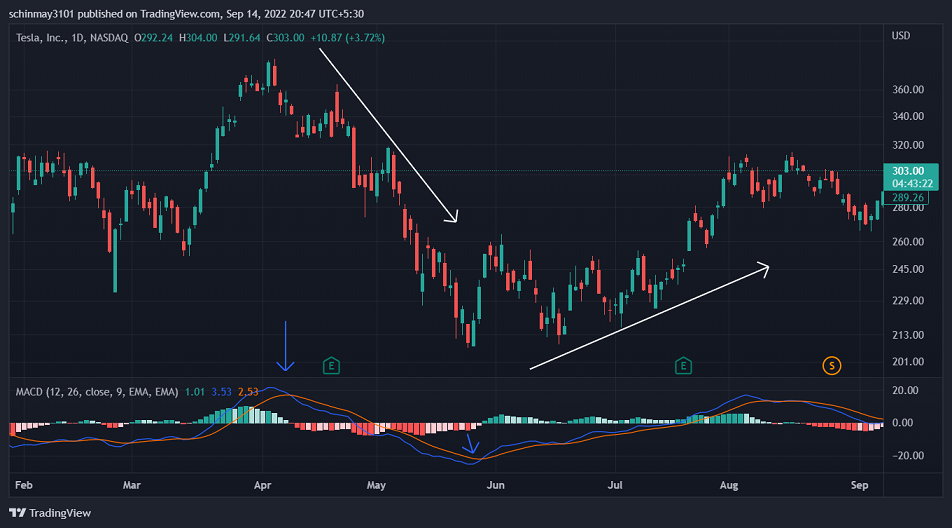Click the Jul time axis label

coord(615,486)
